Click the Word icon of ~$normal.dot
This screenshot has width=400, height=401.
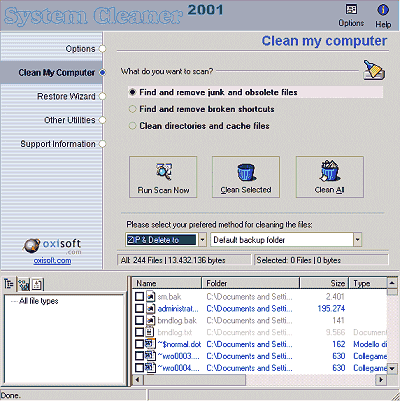tap(150, 344)
